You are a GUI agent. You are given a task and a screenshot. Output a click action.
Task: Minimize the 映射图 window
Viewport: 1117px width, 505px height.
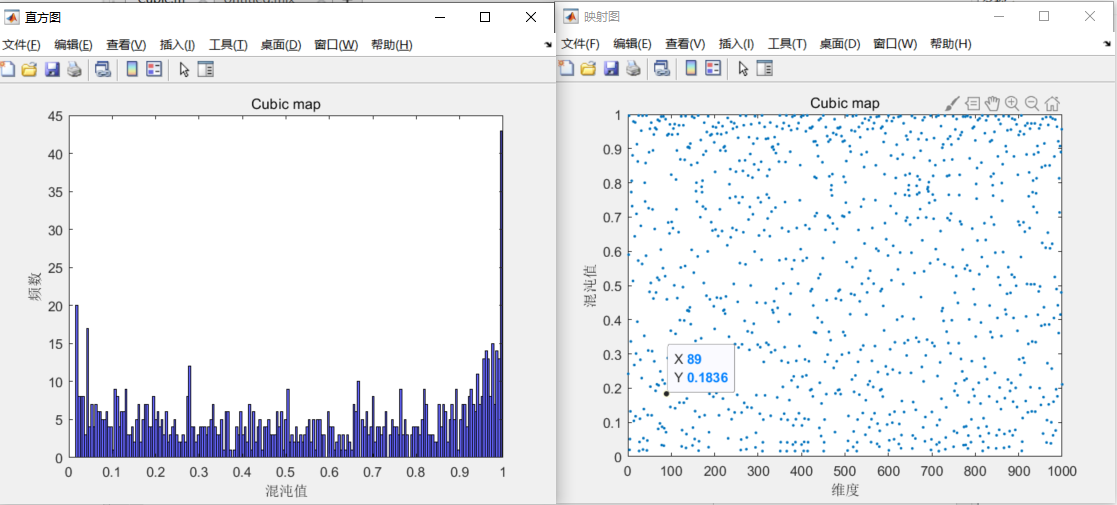pos(1000,16)
